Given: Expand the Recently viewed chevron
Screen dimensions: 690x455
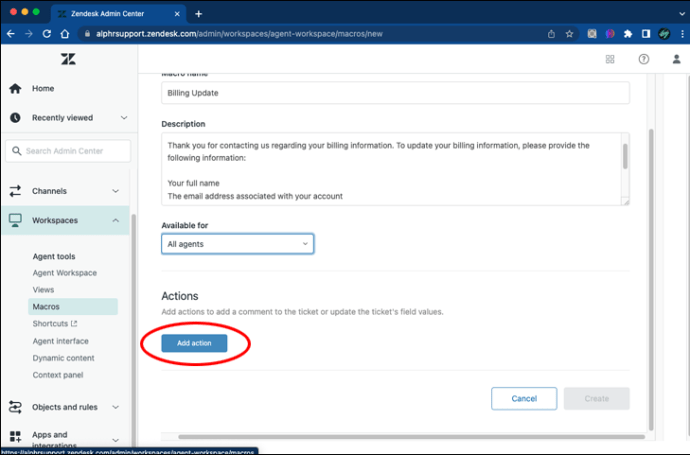Looking at the screenshot, I should 124,117.
